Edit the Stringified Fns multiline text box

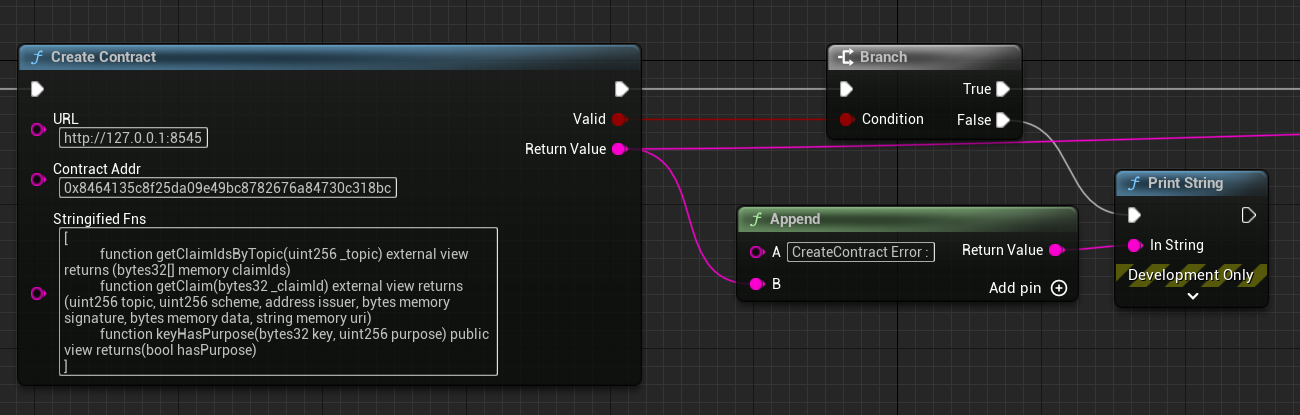click(278, 301)
